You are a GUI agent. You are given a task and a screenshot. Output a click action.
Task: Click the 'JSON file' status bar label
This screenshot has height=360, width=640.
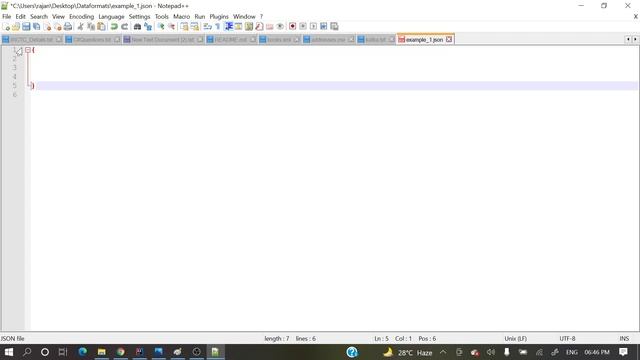[13, 338]
